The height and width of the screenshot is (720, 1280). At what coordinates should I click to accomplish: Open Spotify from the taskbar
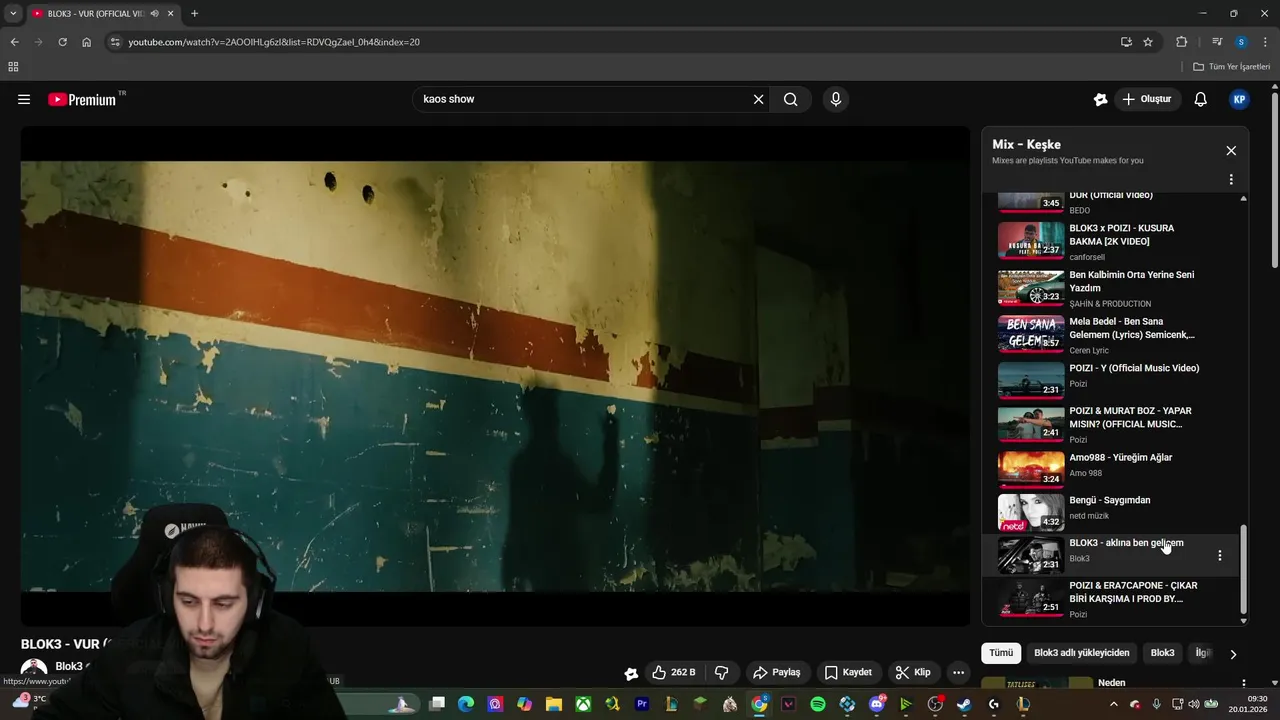tap(818, 704)
